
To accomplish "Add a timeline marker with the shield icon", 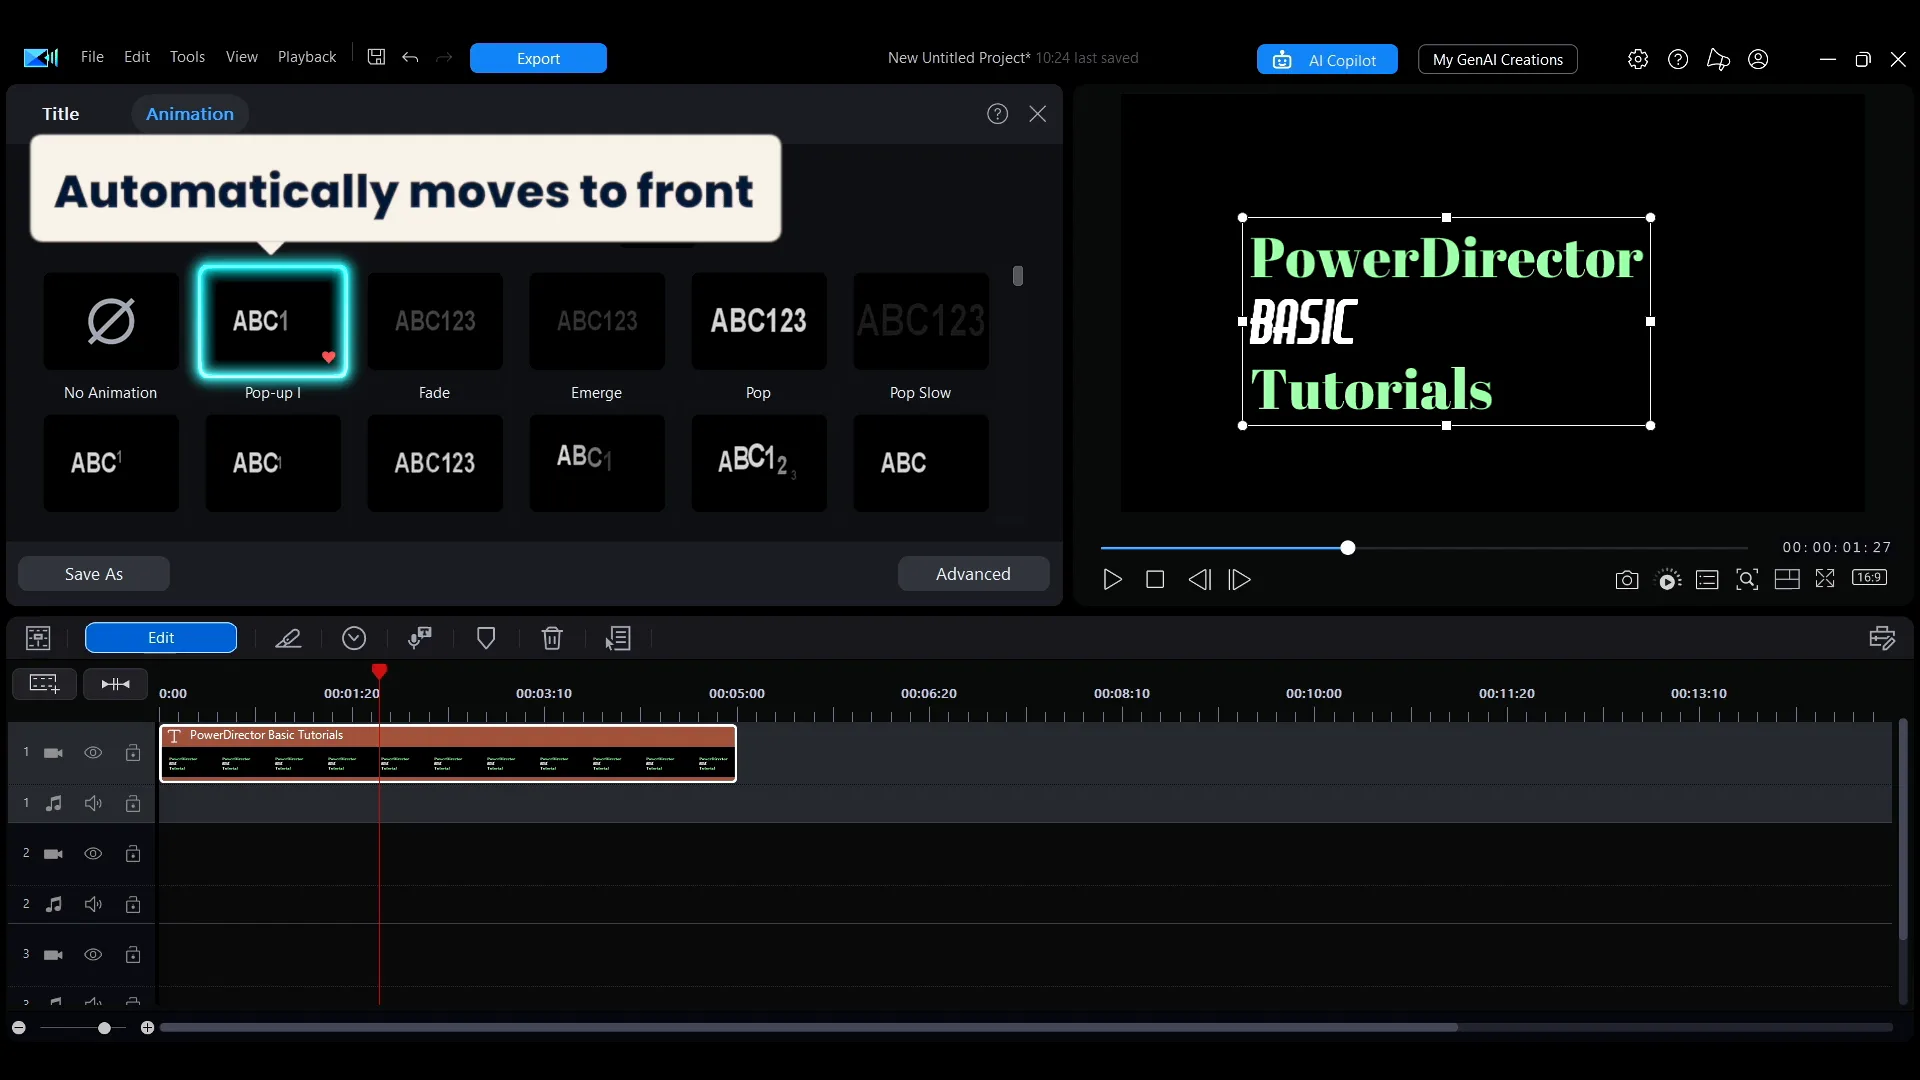I will coord(486,638).
